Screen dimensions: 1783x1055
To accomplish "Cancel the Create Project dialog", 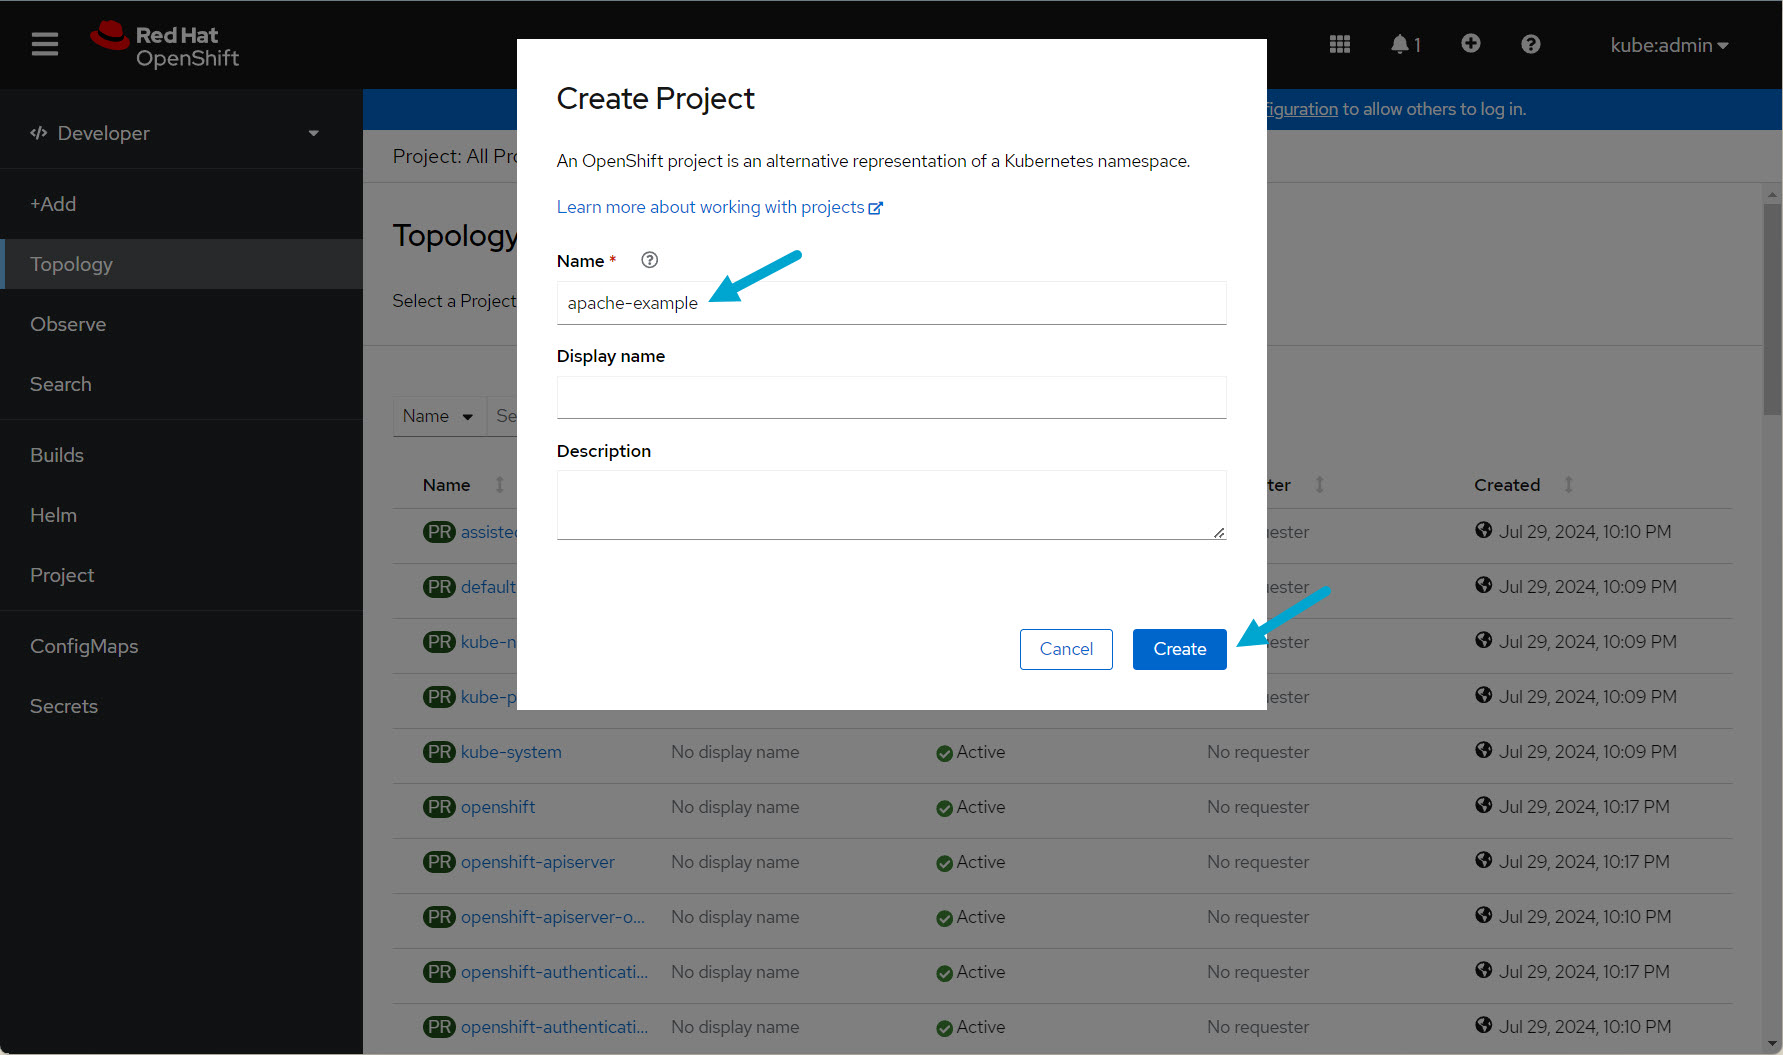I will tap(1066, 649).
